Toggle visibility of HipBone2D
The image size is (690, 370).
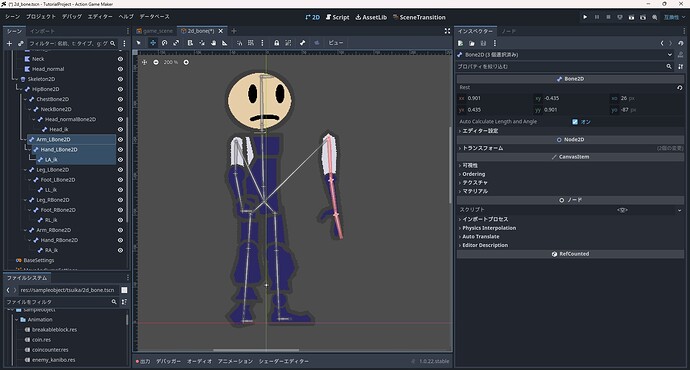[x=120, y=89]
